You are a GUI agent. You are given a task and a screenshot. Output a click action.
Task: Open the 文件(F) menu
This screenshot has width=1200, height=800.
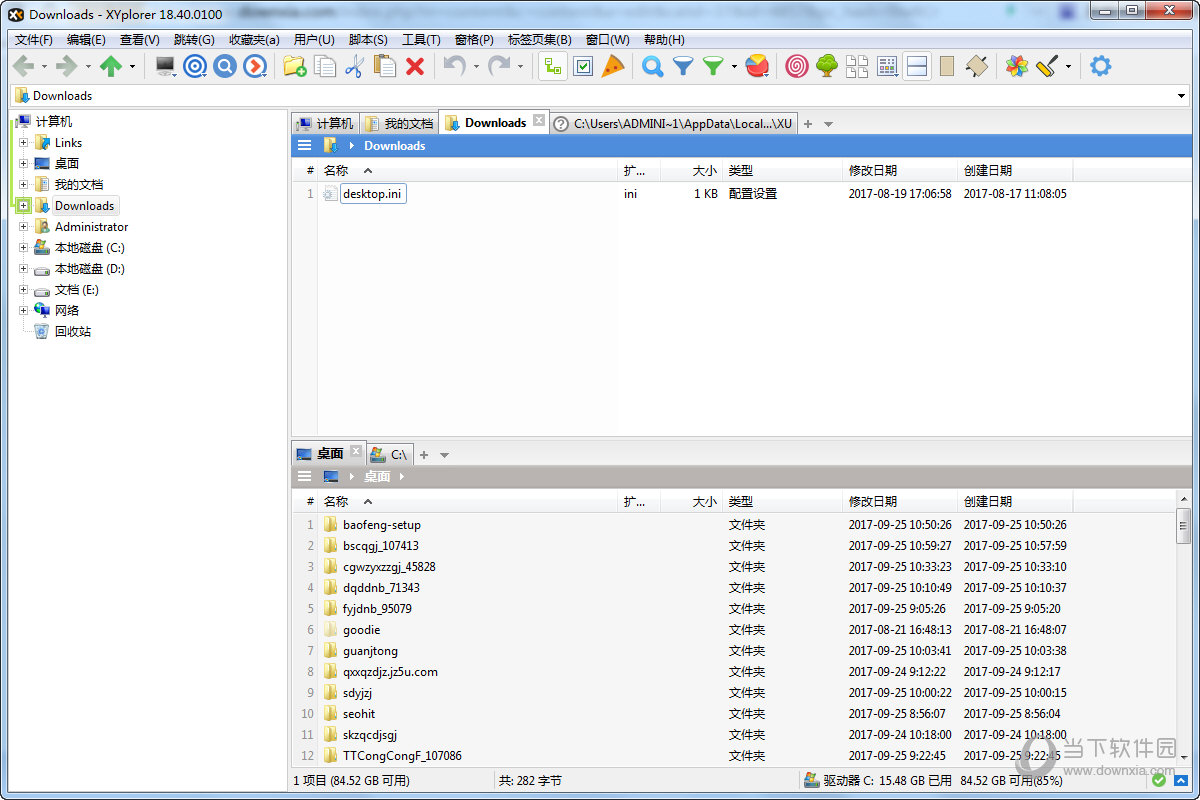click(x=34, y=40)
